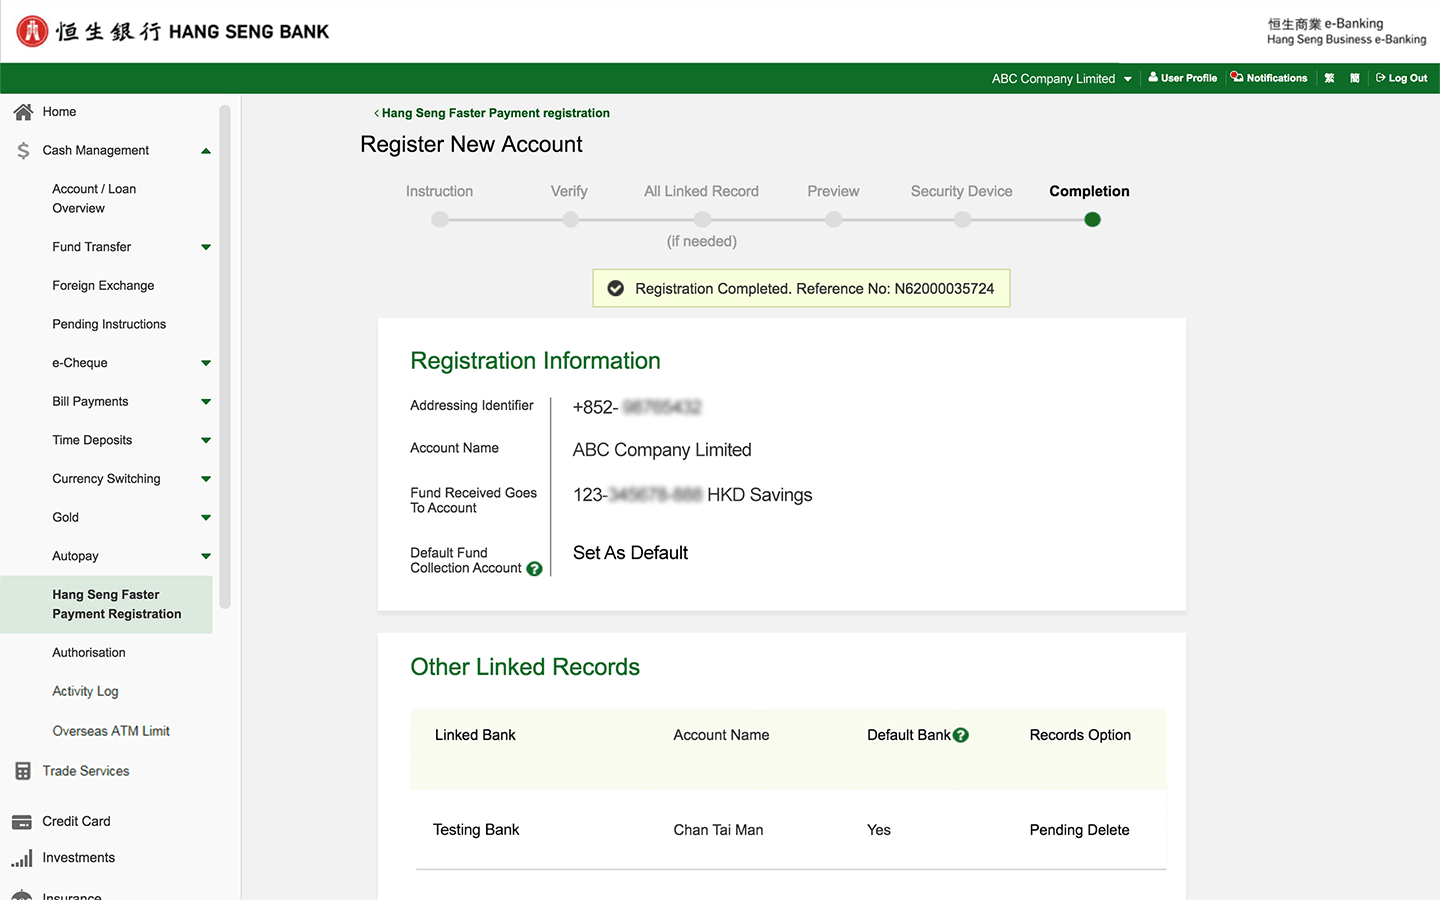Click the Credit Card menu label
1440x900 pixels.
point(76,822)
